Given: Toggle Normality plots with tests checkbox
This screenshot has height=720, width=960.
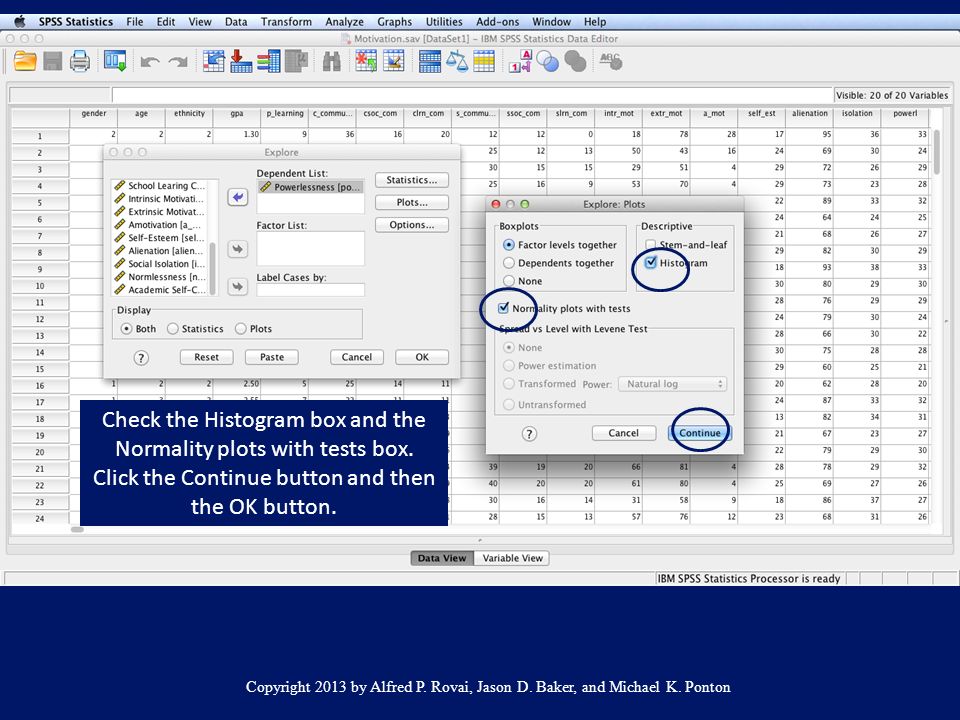Looking at the screenshot, I should click(x=504, y=308).
